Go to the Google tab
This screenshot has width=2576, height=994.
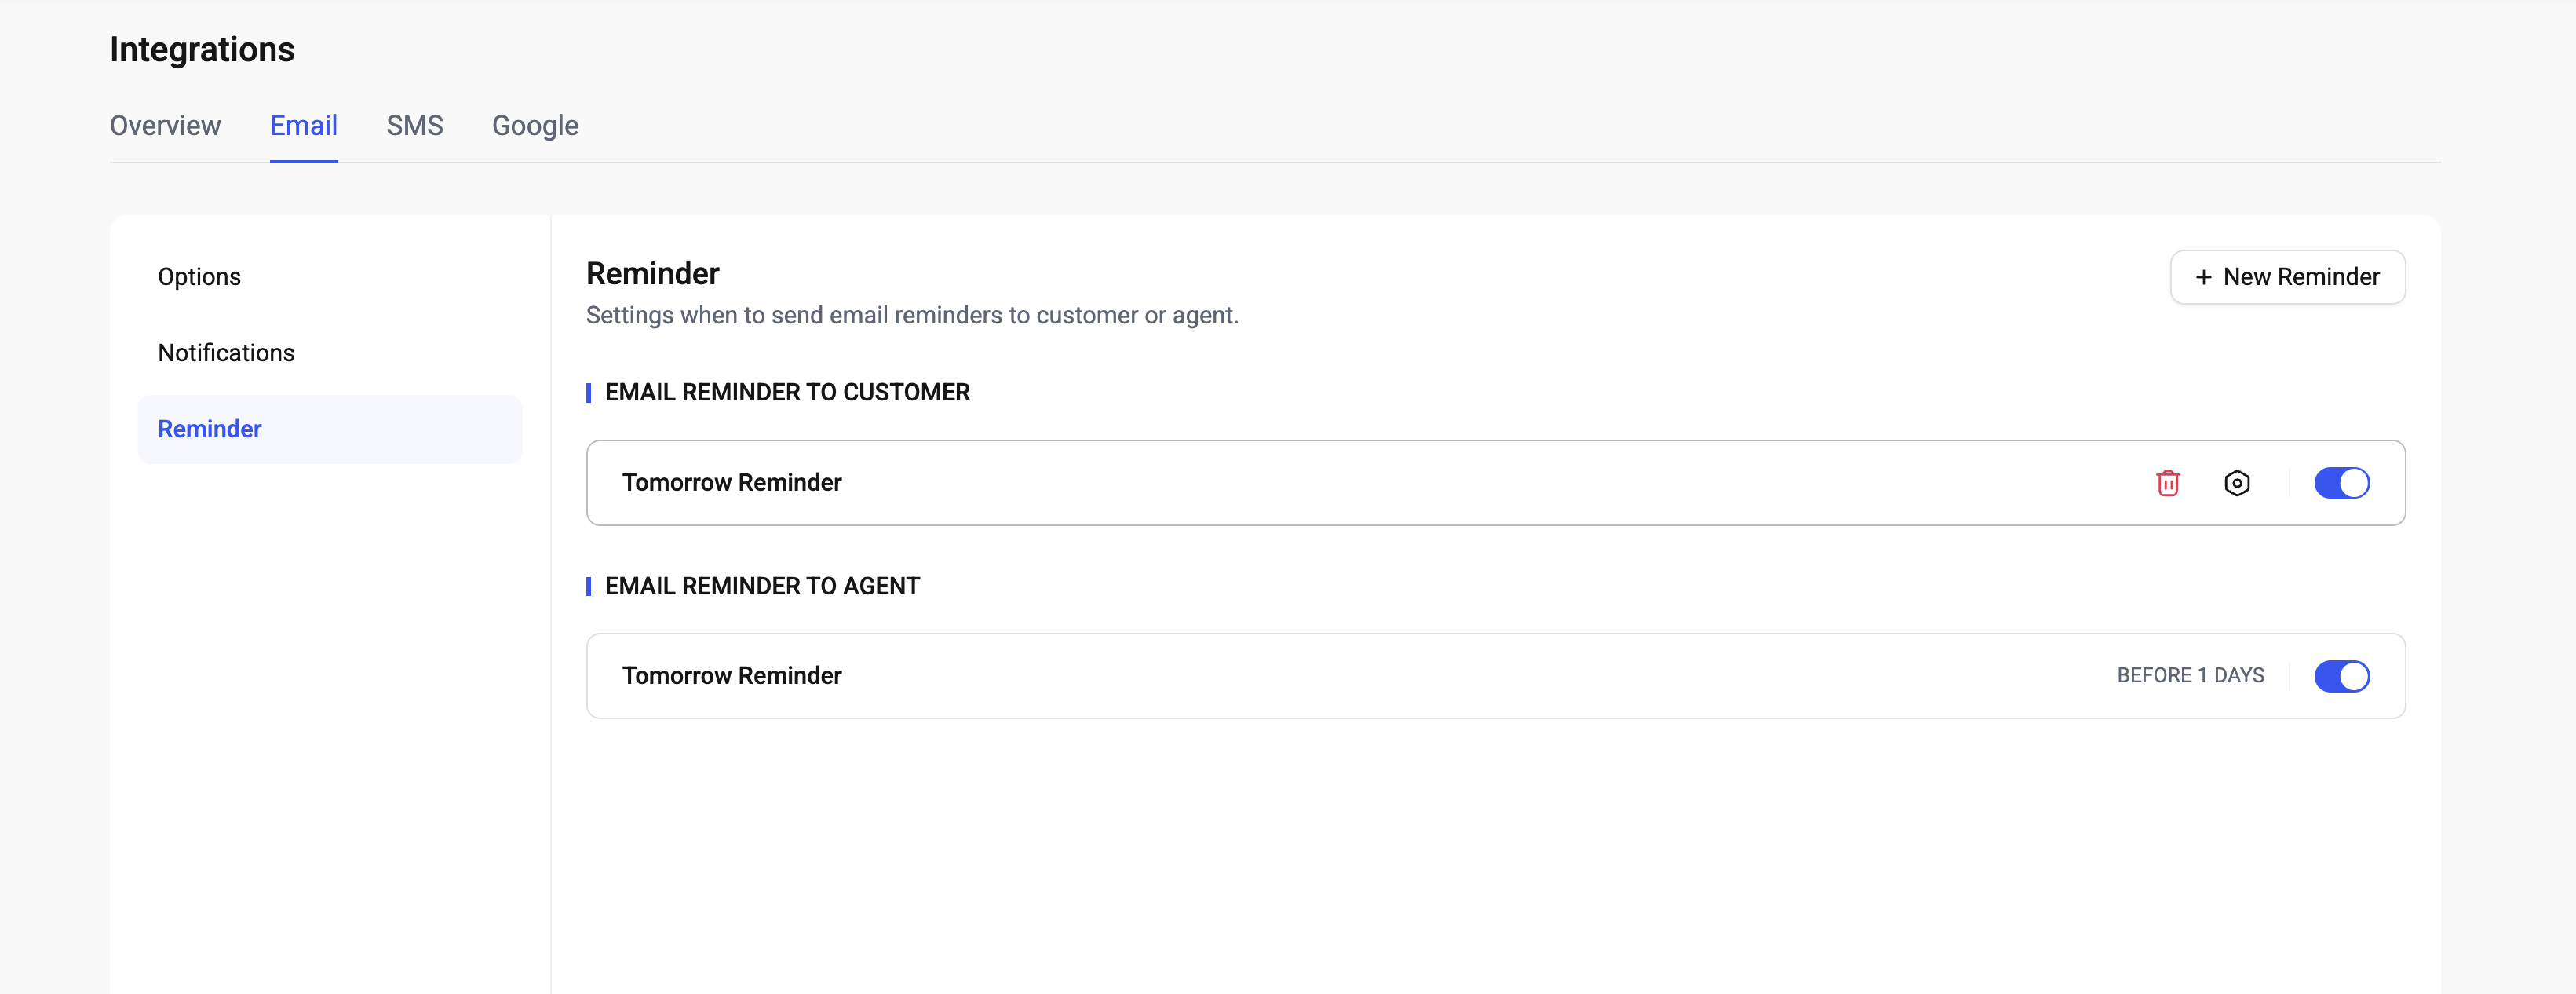click(535, 126)
